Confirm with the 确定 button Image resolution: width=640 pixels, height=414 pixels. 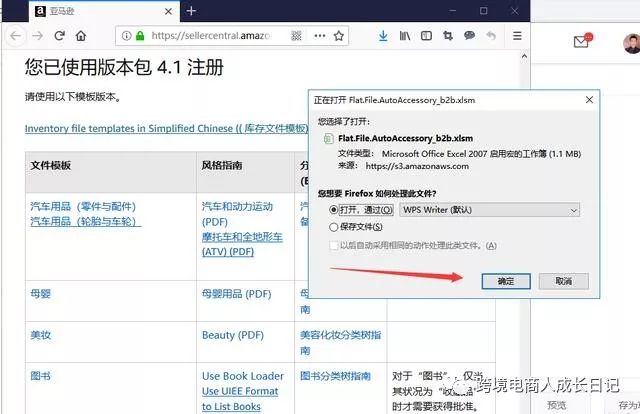coord(506,281)
